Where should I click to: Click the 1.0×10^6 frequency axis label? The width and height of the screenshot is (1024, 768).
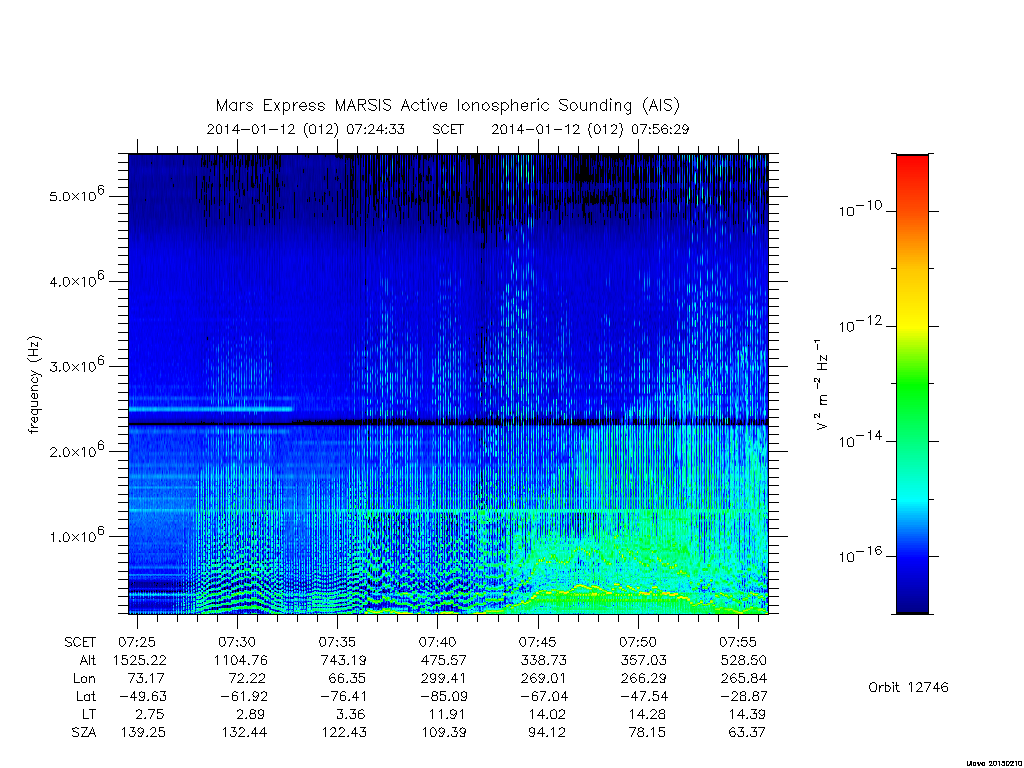point(76,535)
